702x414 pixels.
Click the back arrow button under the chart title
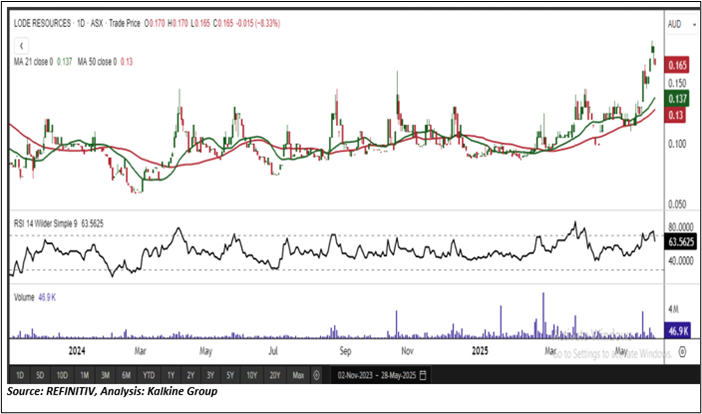pyautogui.click(x=21, y=46)
